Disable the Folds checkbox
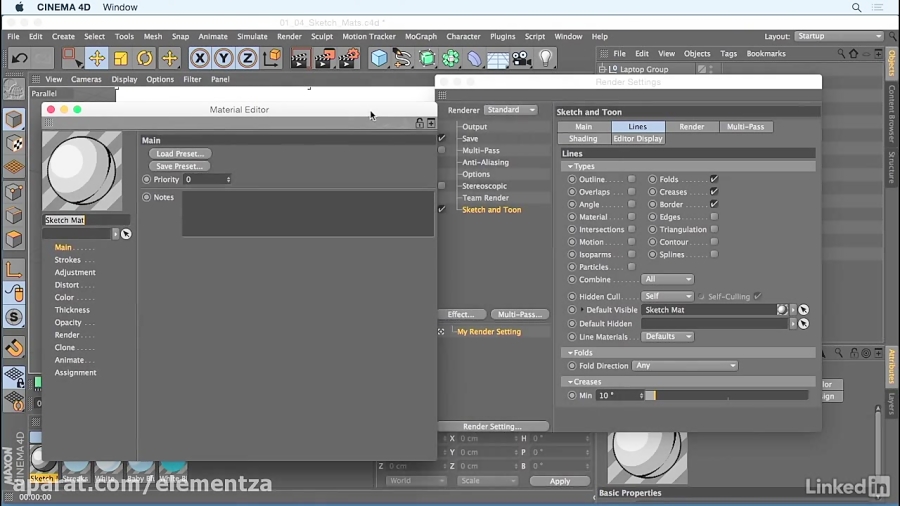 click(714, 180)
